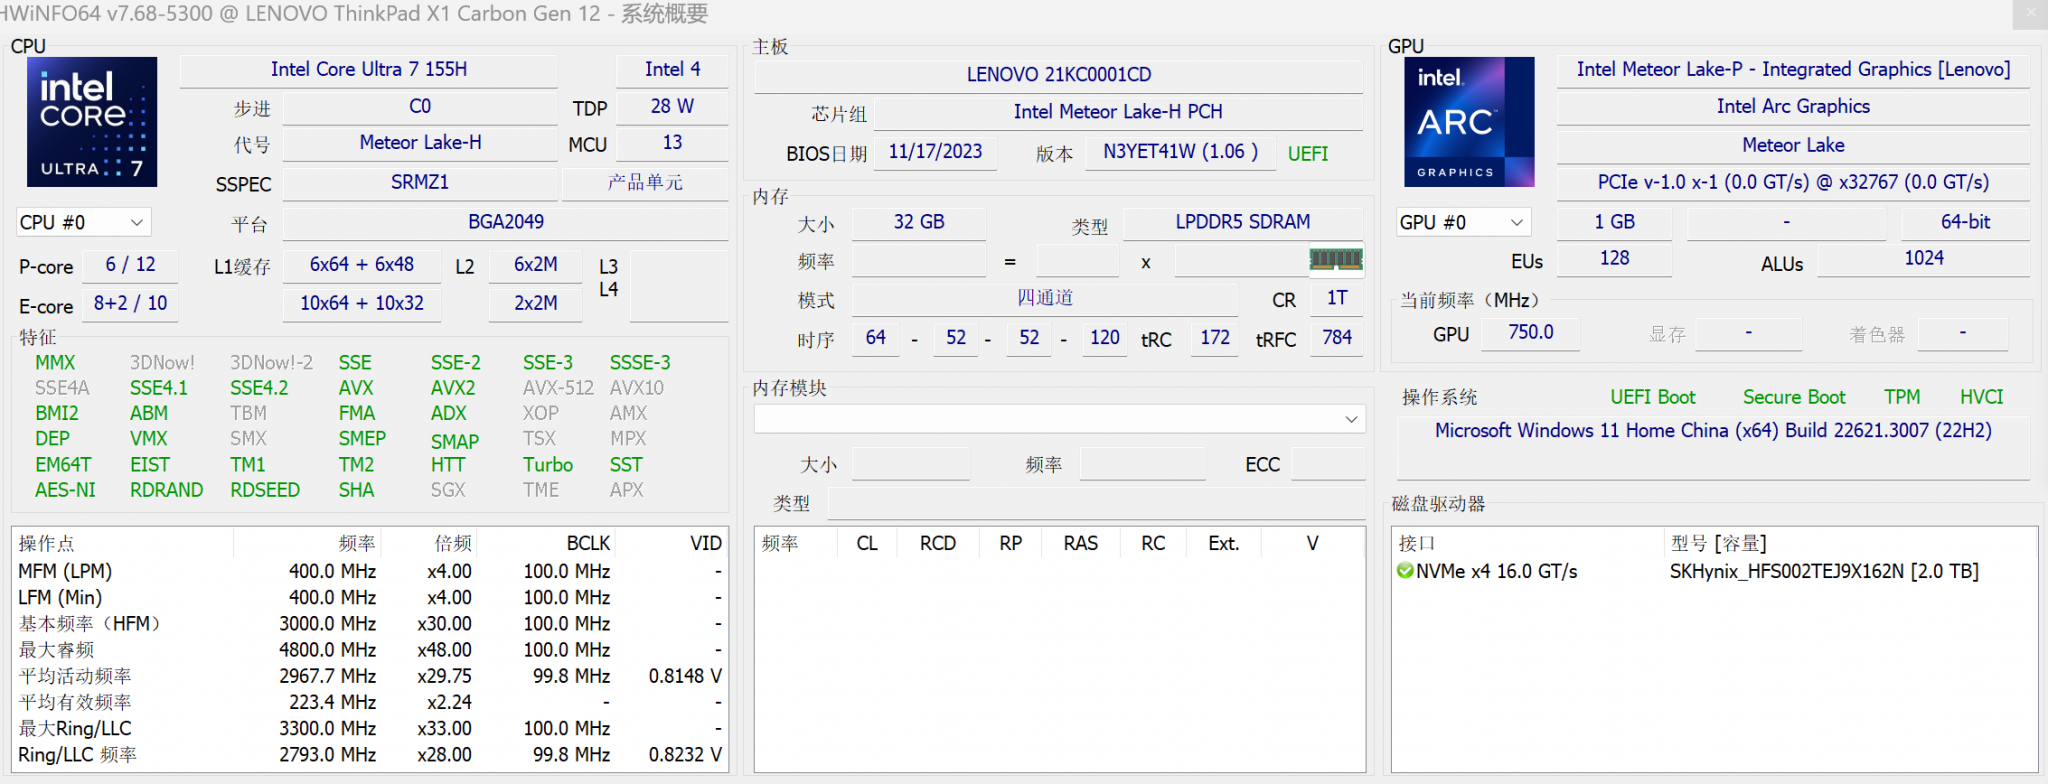2048x784 pixels.
Task: Click the LENOVO 21KC0001CD motherboard field
Action: coord(1058,74)
